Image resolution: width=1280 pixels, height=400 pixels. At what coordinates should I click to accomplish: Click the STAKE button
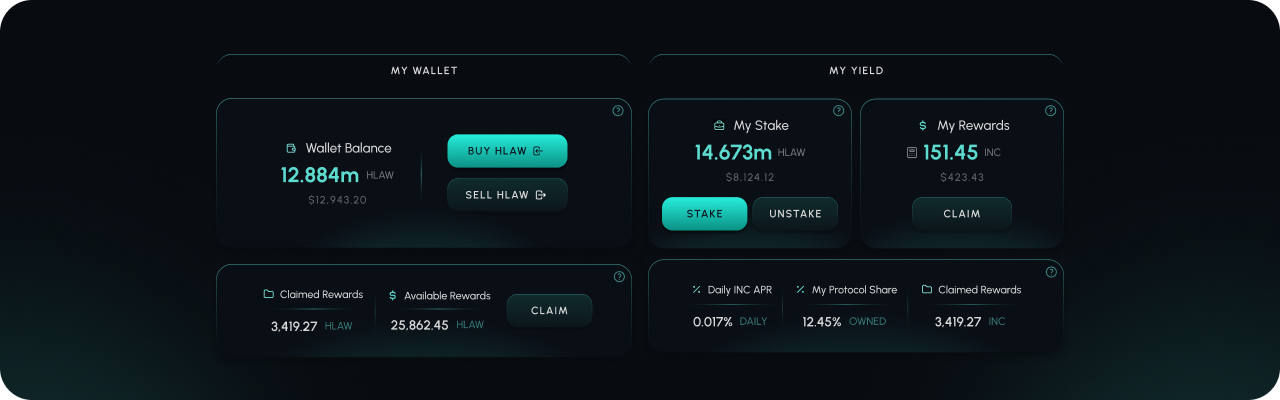pos(704,214)
